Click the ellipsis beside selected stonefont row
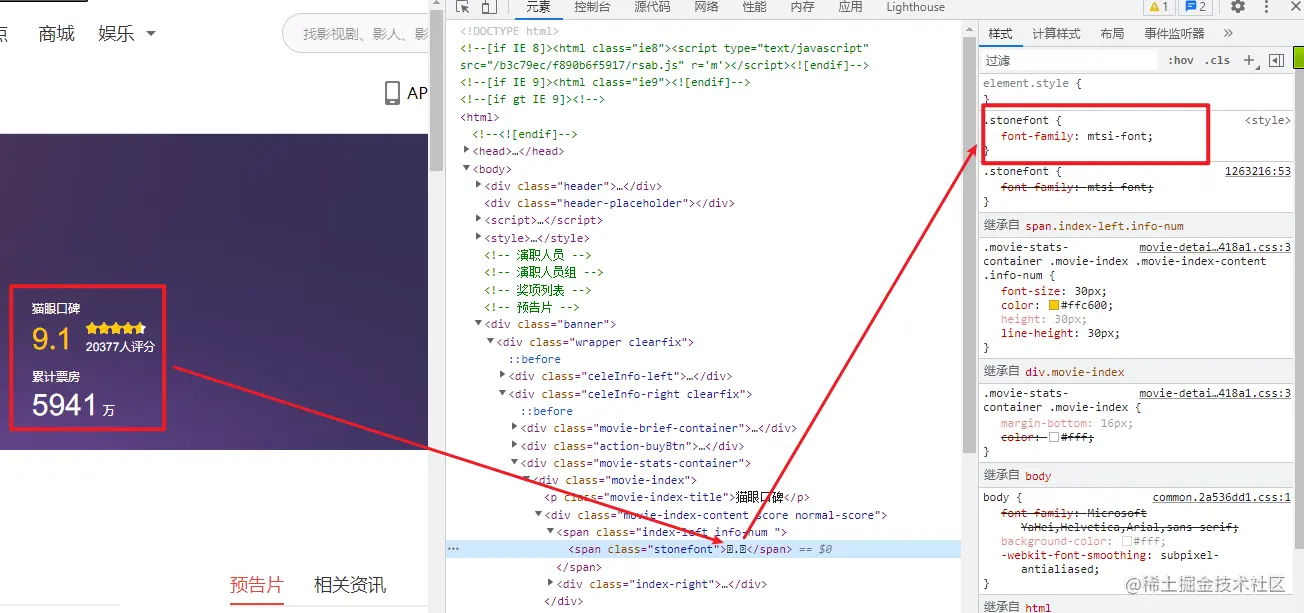The image size is (1304, 613). click(453, 549)
